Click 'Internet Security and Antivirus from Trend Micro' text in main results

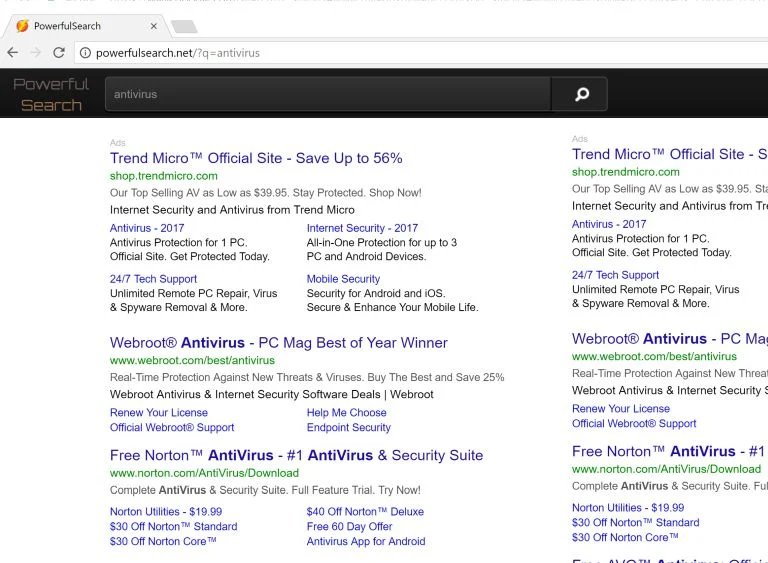click(232, 210)
